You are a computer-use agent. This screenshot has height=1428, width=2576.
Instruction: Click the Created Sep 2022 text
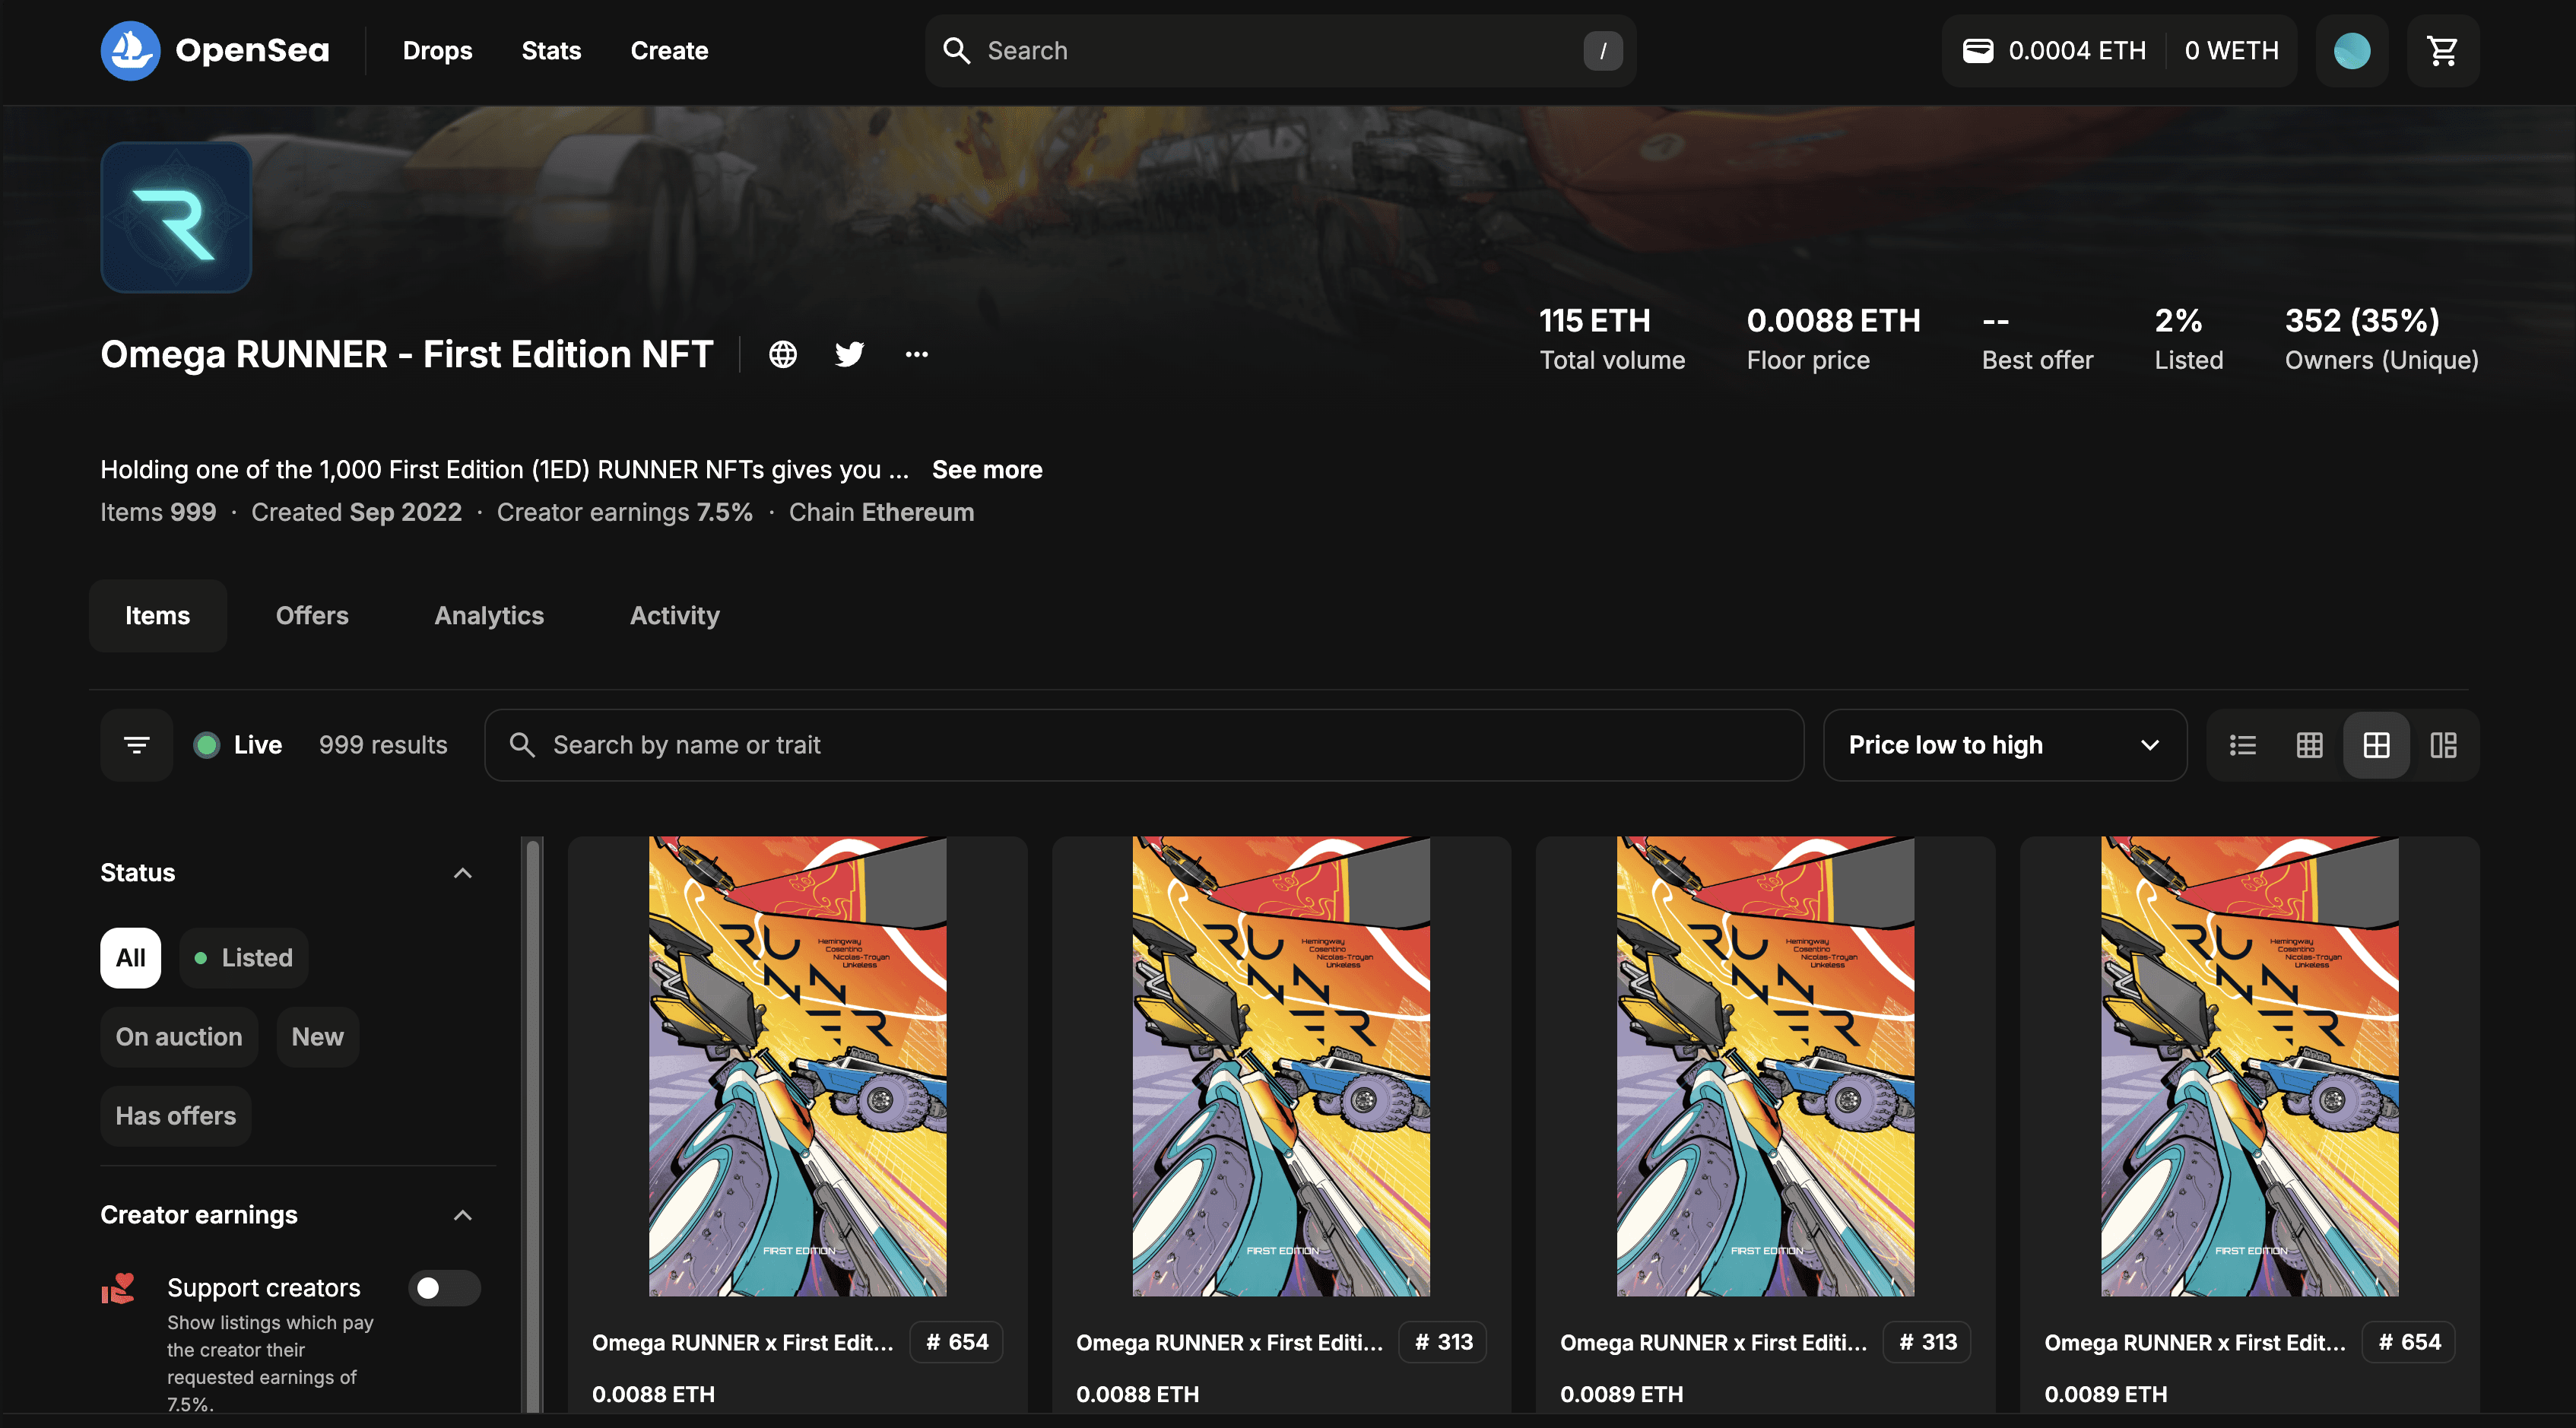click(x=356, y=512)
